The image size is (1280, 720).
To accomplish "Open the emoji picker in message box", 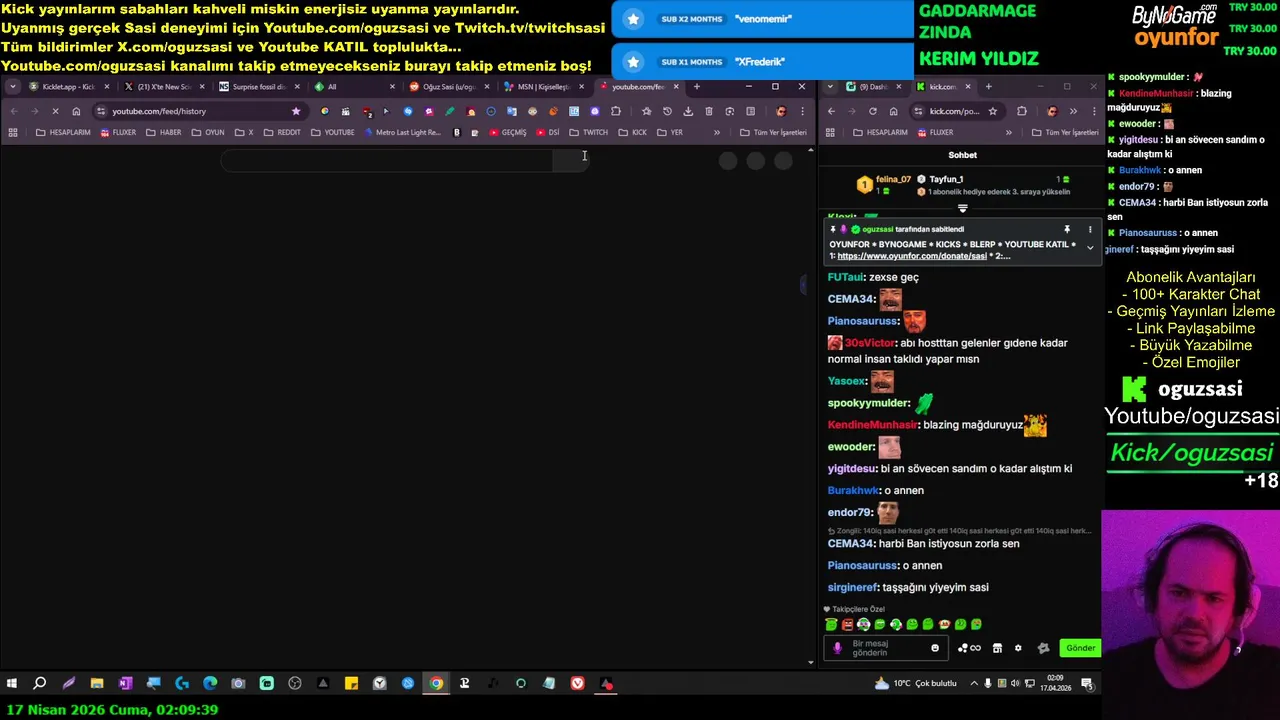I will click(x=935, y=648).
